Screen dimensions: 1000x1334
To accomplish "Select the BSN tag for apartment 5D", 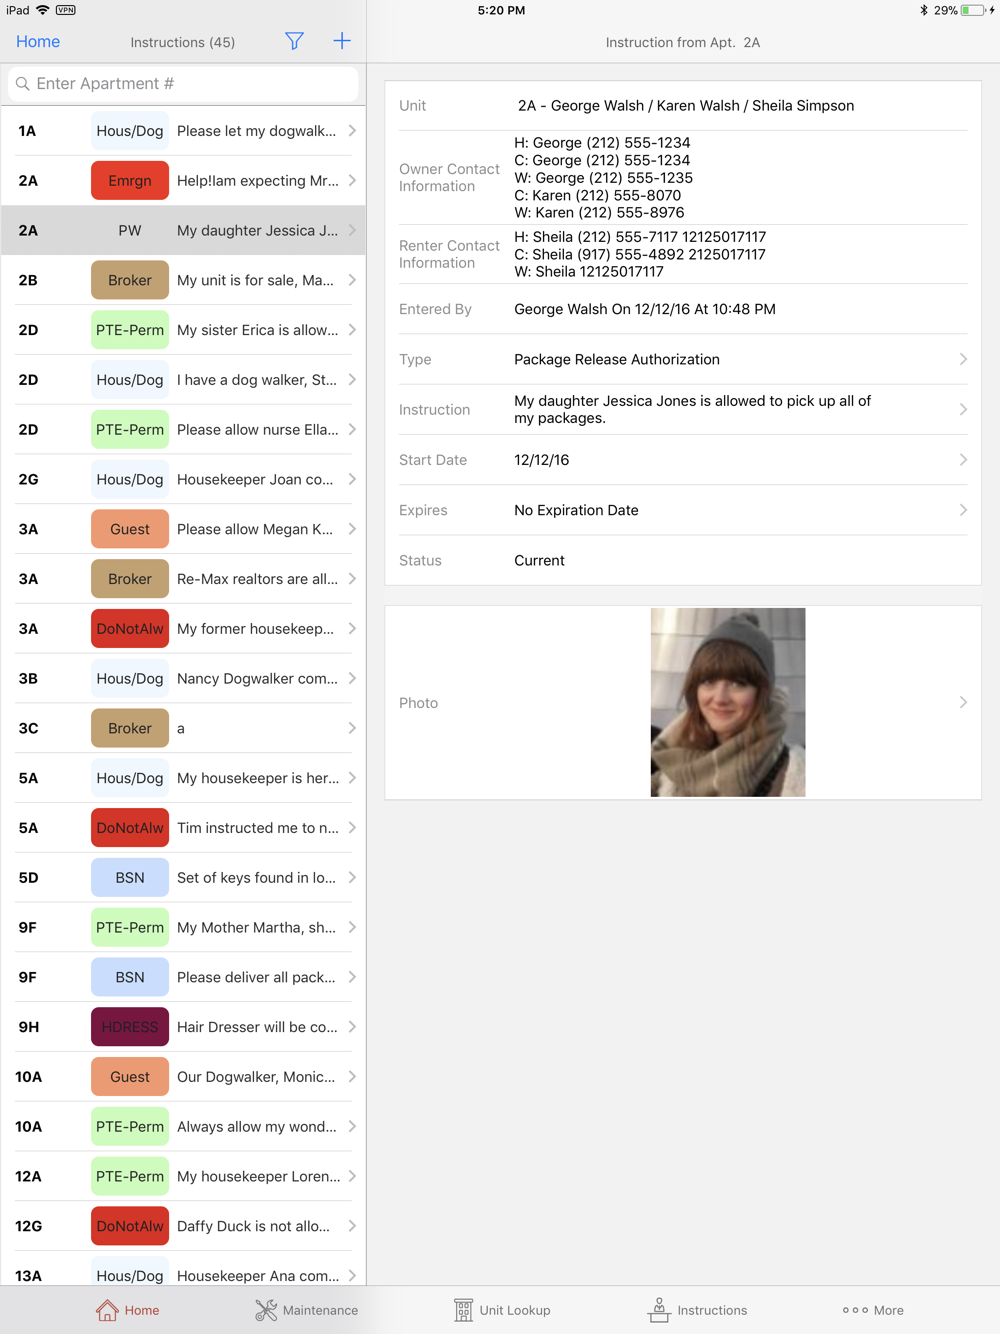I will (x=130, y=878).
